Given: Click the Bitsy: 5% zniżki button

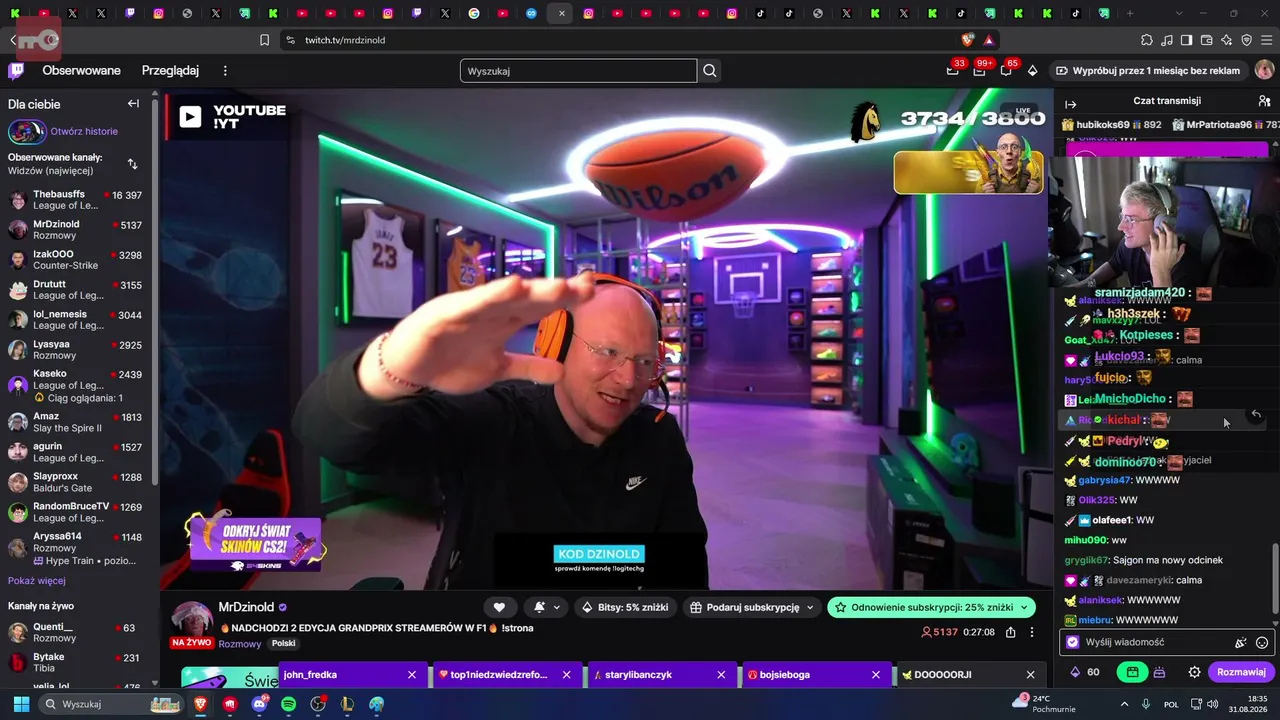Looking at the screenshot, I should point(625,607).
